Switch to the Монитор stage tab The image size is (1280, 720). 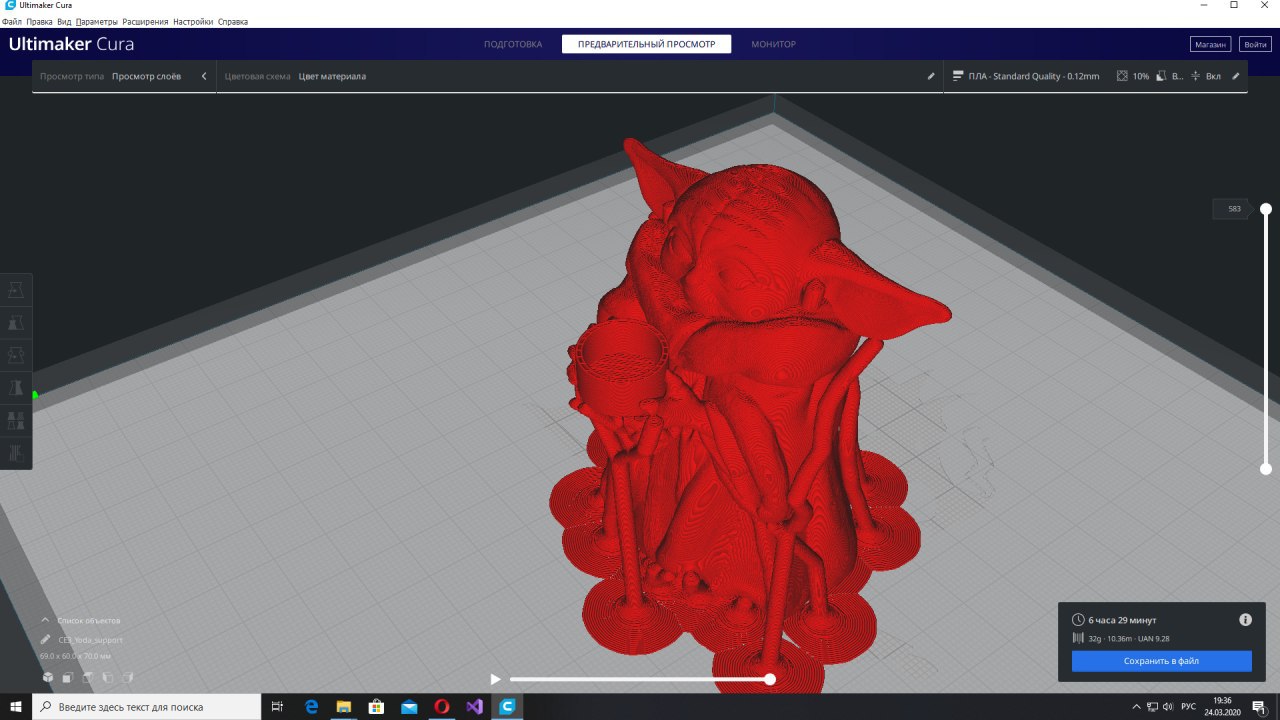(x=773, y=44)
